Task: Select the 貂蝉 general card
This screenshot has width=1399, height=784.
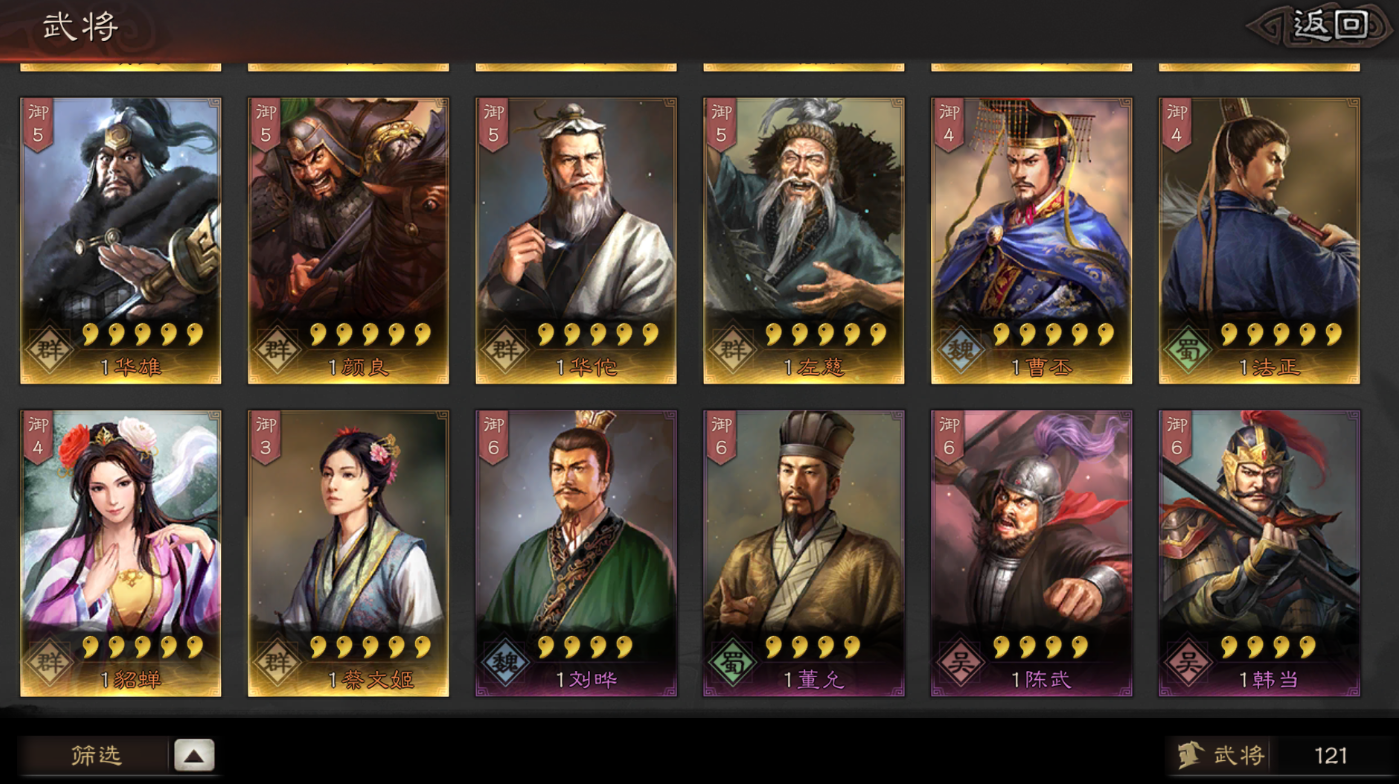Action: click(x=121, y=553)
